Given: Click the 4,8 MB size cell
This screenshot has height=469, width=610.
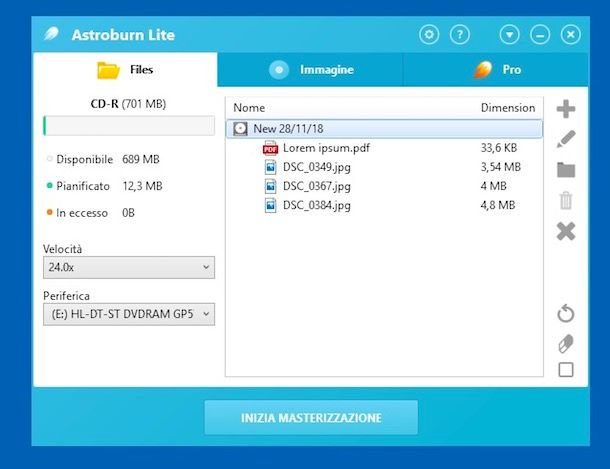Looking at the screenshot, I should pyautogui.click(x=498, y=205).
